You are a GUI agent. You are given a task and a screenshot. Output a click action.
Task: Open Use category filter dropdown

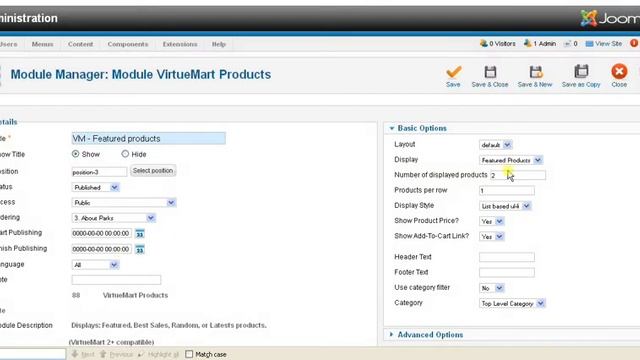[x=492, y=288]
